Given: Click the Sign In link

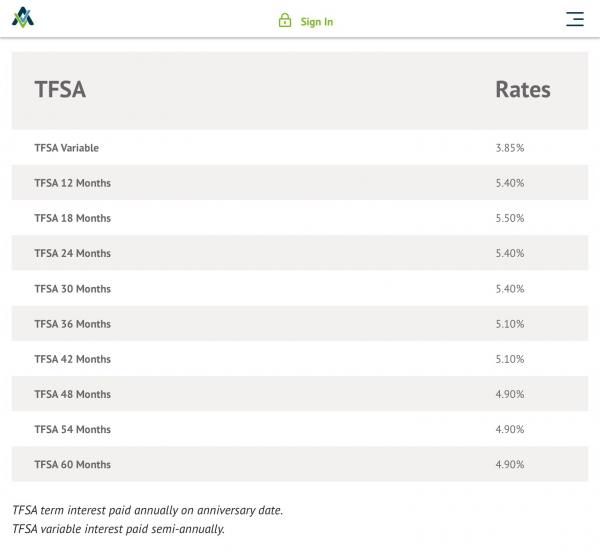Looking at the screenshot, I should (316, 22).
